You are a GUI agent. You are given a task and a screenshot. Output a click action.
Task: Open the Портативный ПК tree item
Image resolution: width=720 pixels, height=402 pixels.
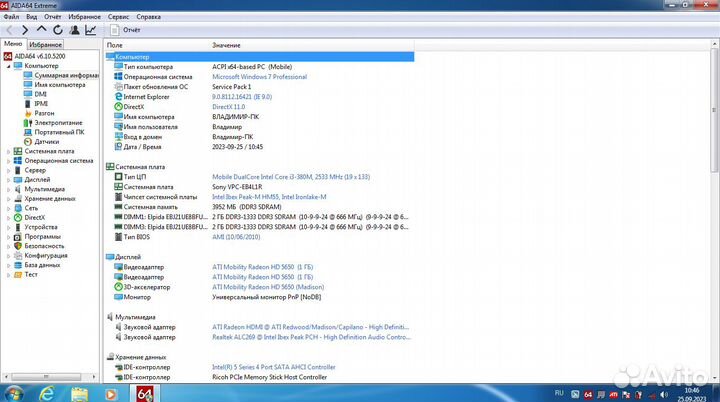click(x=59, y=132)
